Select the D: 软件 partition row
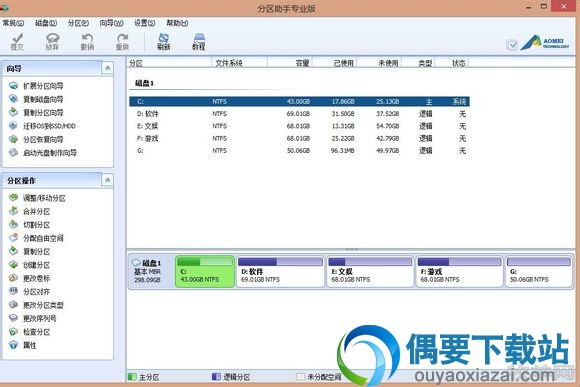The height and width of the screenshot is (387, 580). 299,114
